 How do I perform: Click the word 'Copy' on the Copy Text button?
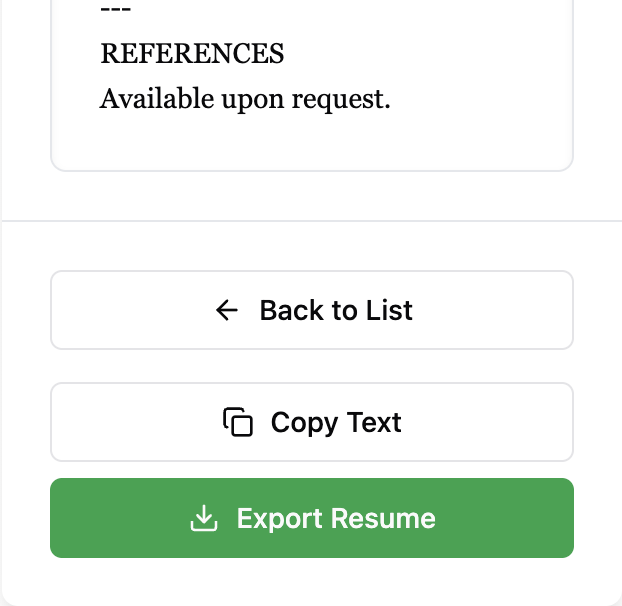click(304, 422)
